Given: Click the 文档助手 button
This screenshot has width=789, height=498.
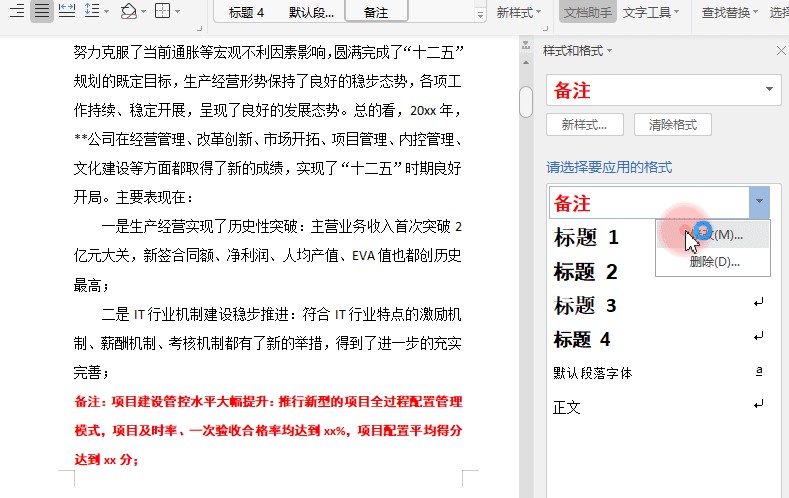Looking at the screenshot, I should point(587,12).
